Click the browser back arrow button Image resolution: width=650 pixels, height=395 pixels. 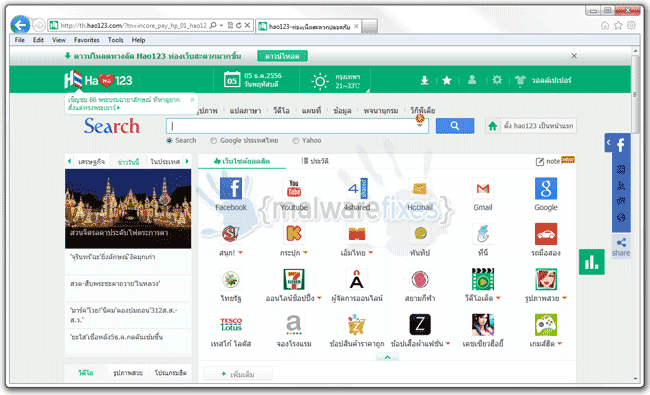coord(20,25)
